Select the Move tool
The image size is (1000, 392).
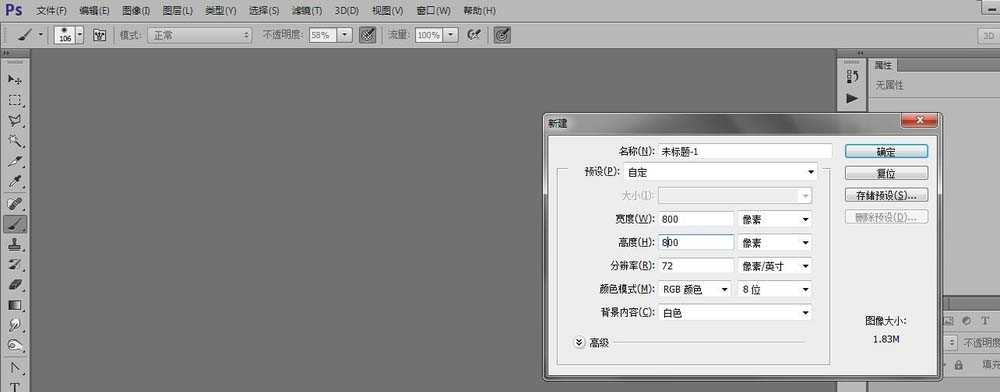15,79
